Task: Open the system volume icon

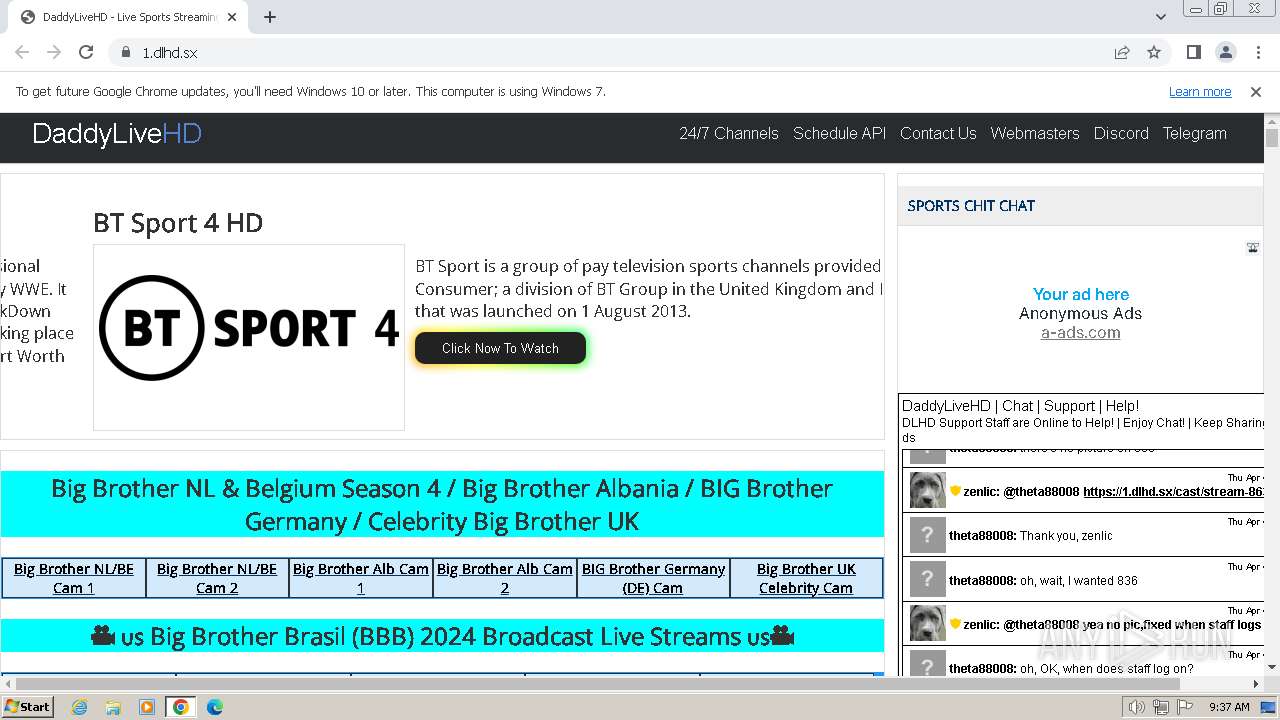Action: (1137, 707)
